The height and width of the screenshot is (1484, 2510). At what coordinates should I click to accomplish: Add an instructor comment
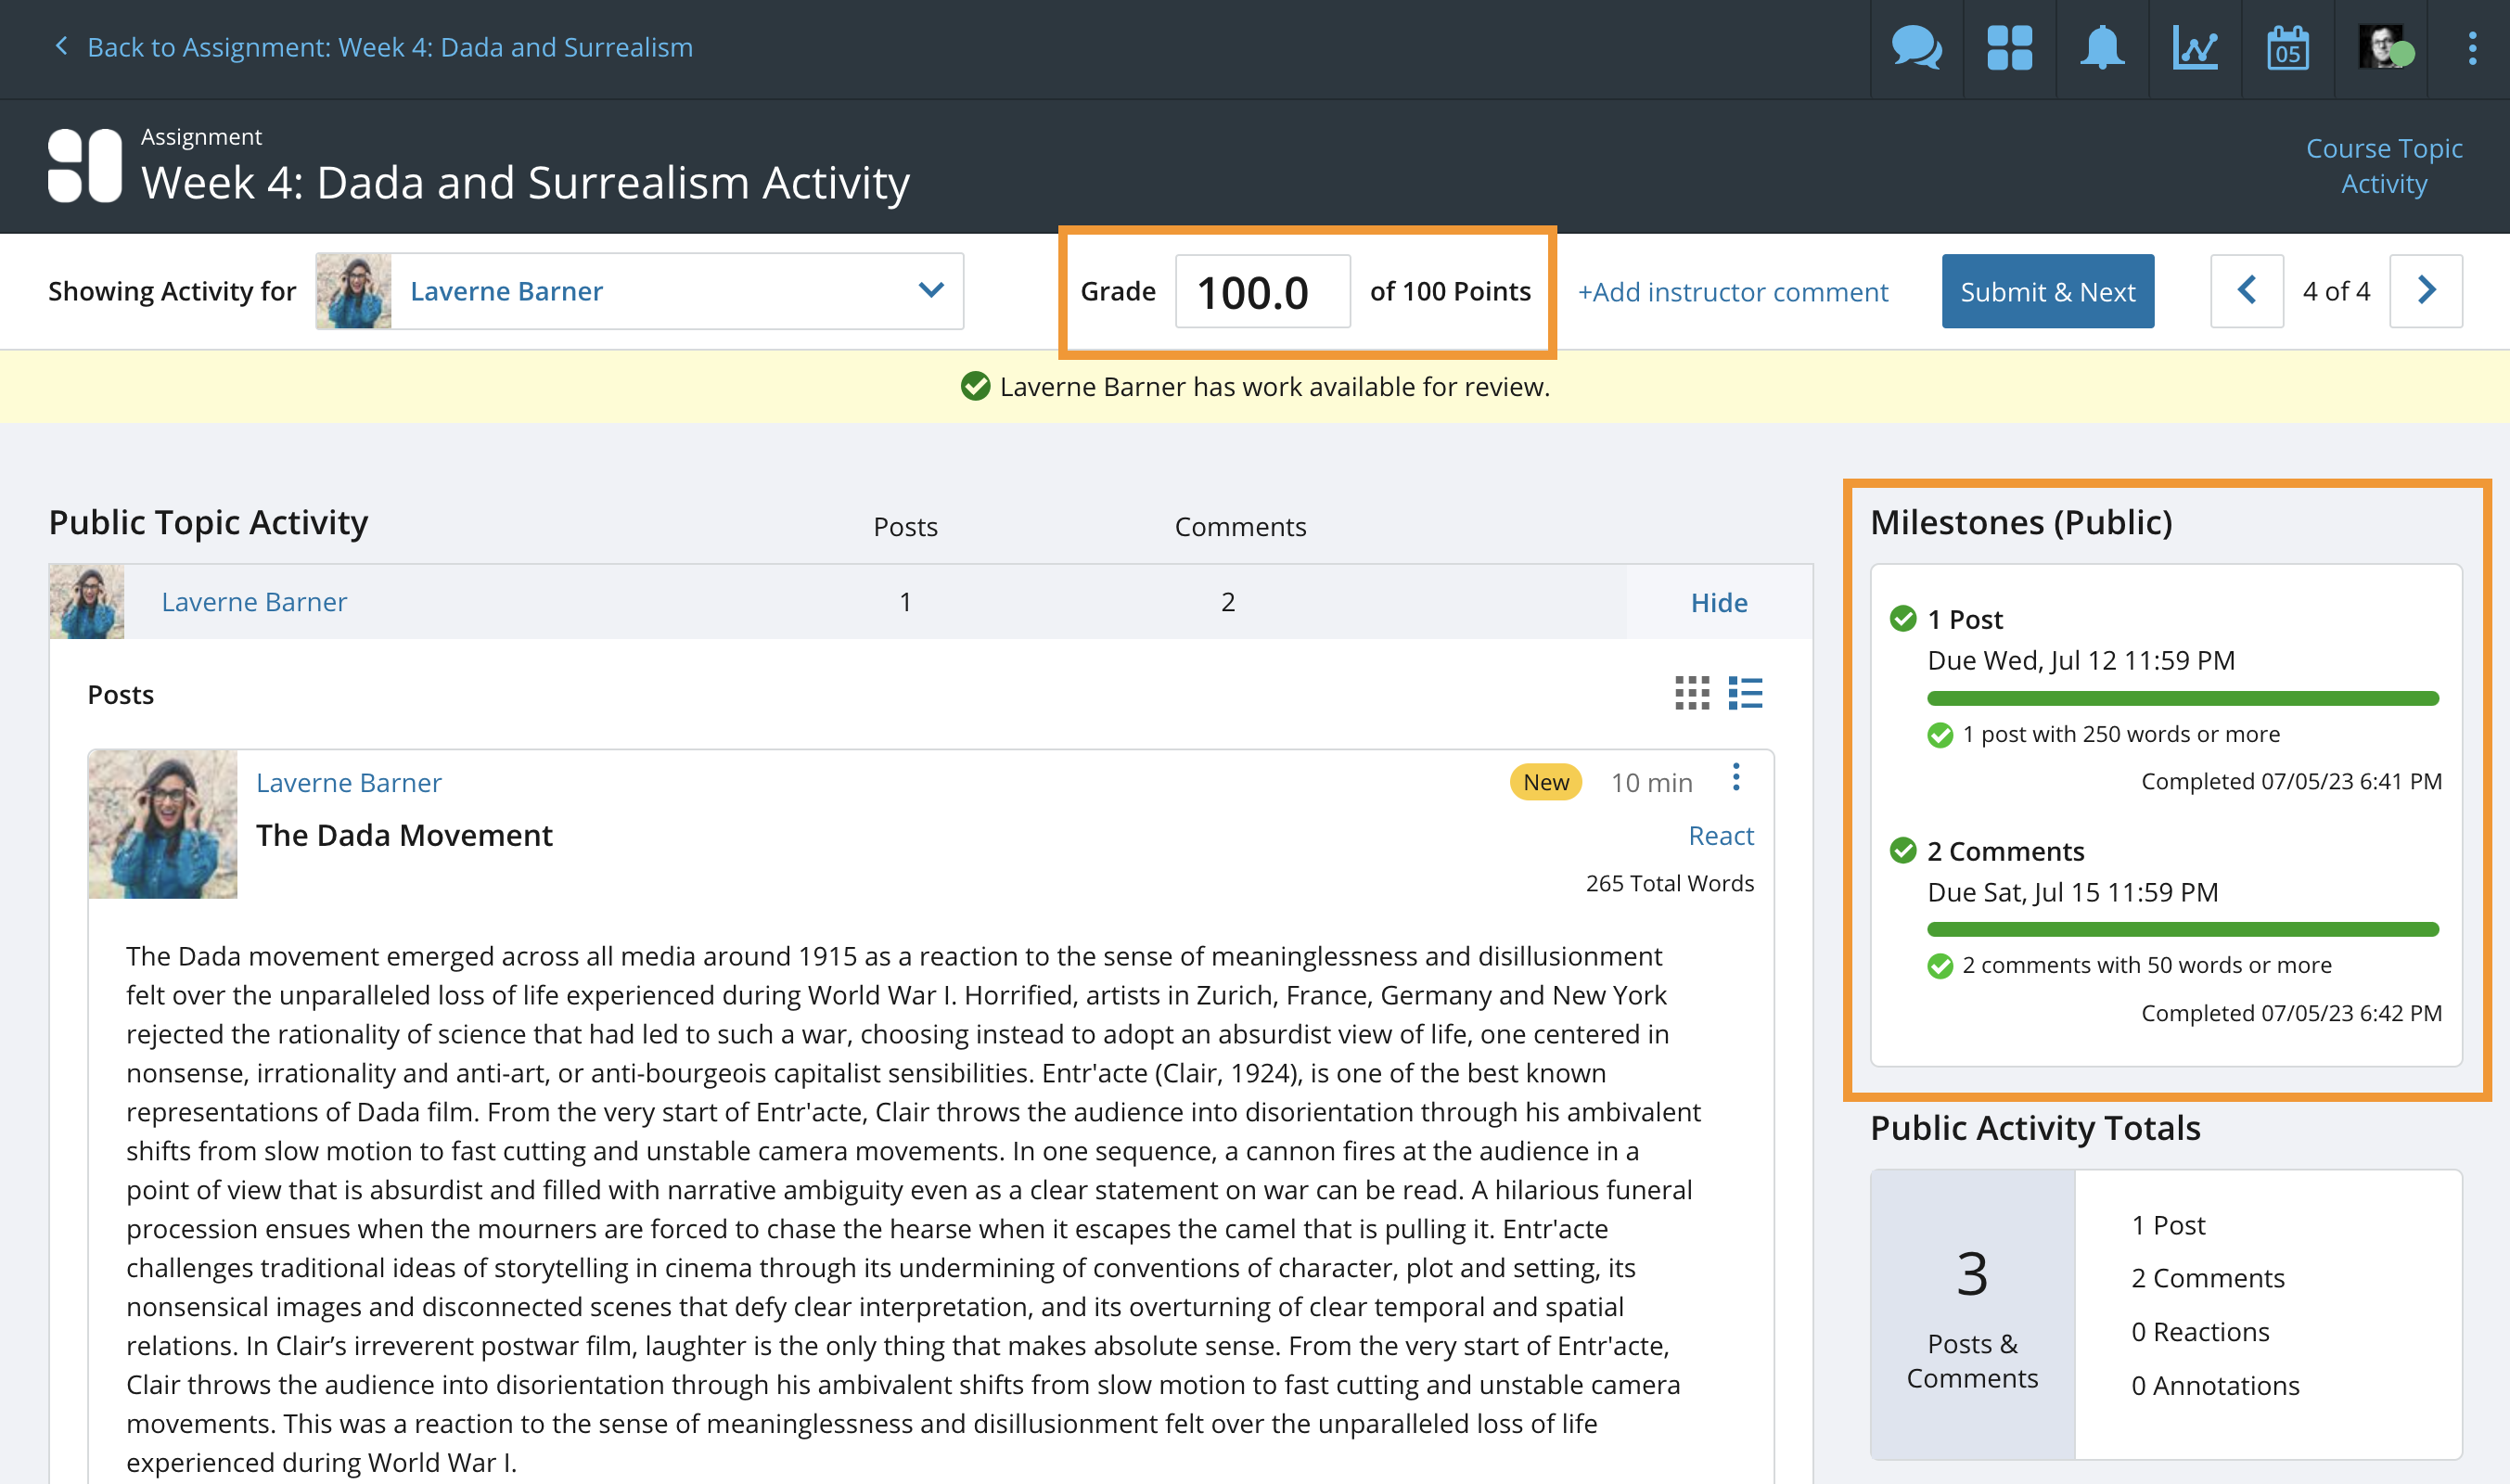(x=1732, y=292)
